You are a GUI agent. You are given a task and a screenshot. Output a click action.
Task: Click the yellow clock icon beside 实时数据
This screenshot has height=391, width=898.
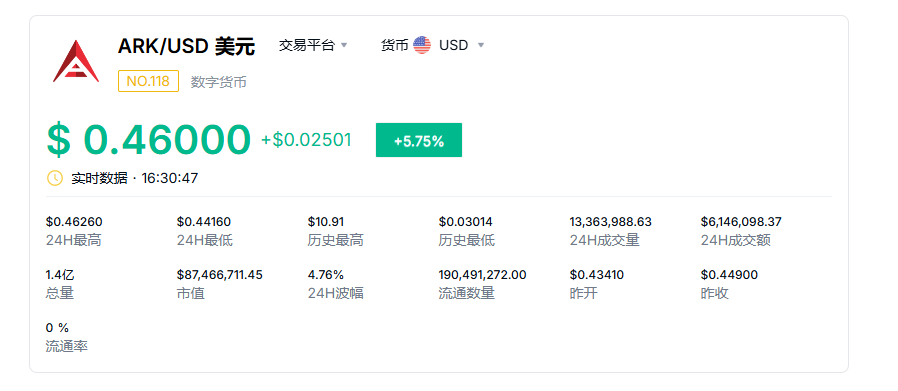(54, 178)
